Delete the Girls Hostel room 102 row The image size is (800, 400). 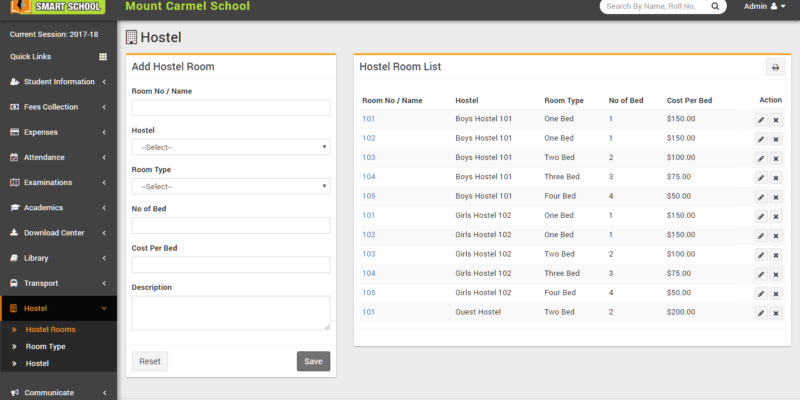(x=776, y=235)
